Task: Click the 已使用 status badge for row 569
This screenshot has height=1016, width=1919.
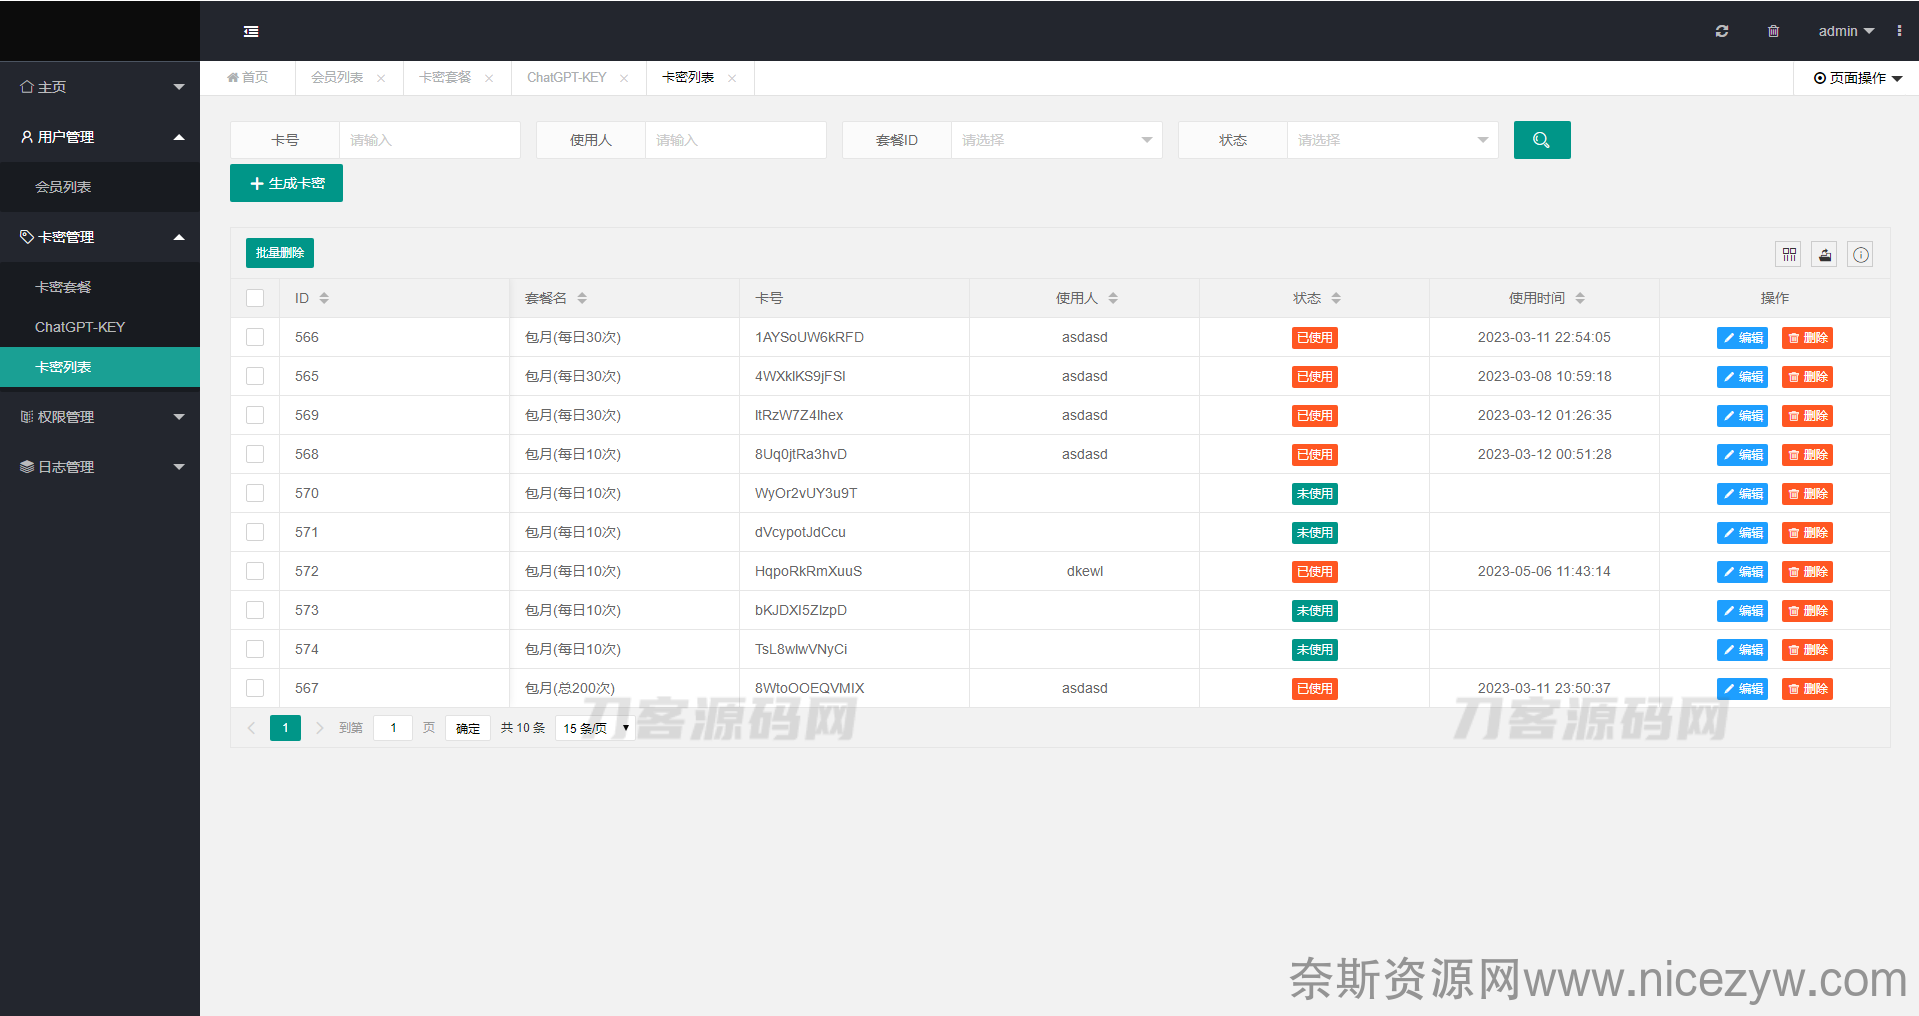Action: click(1314, 416)
